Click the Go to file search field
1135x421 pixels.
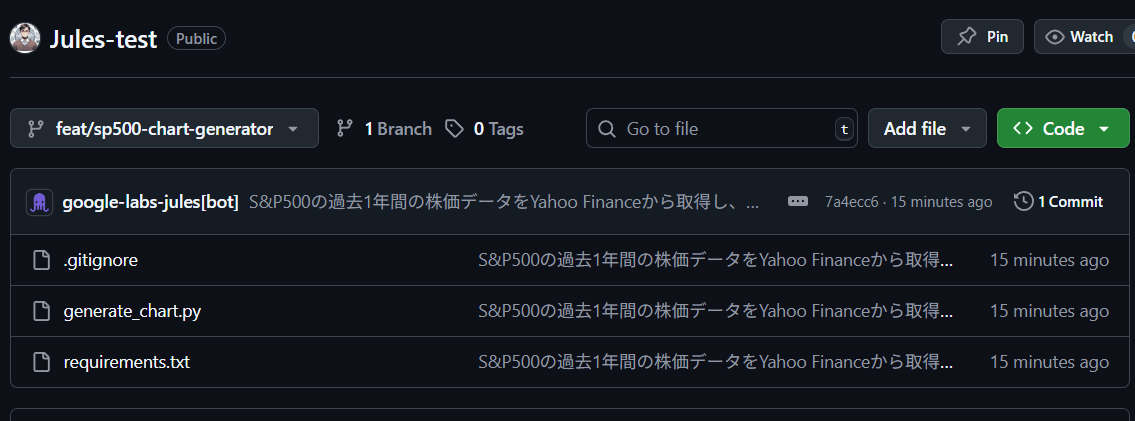tap(720, 129)
